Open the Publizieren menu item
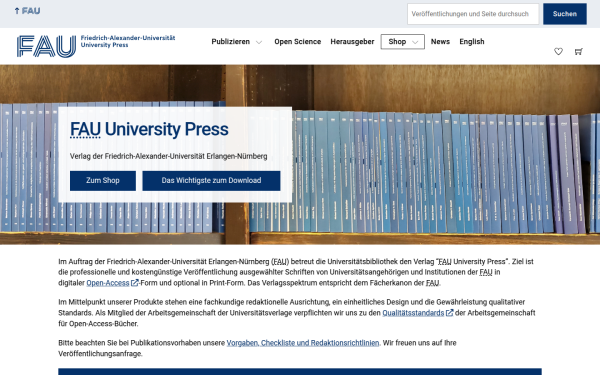 coord(230,41)
